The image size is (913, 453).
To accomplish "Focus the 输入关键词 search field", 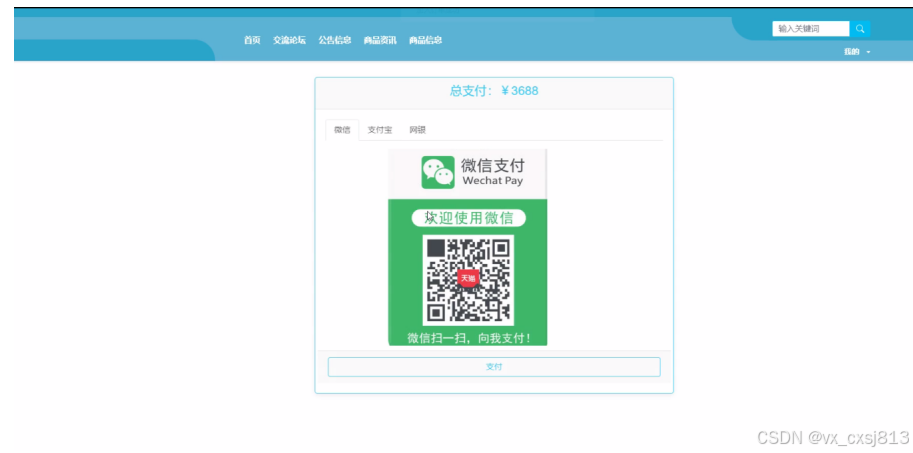I will 811,29.
